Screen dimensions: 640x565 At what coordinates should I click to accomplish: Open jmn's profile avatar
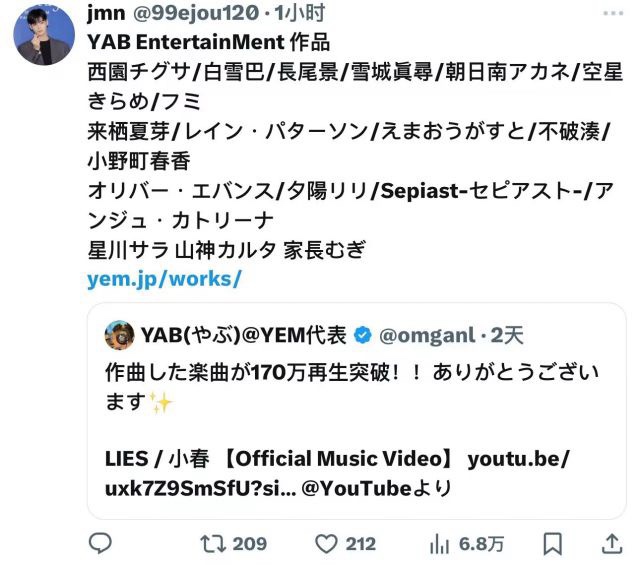[44, 35]
